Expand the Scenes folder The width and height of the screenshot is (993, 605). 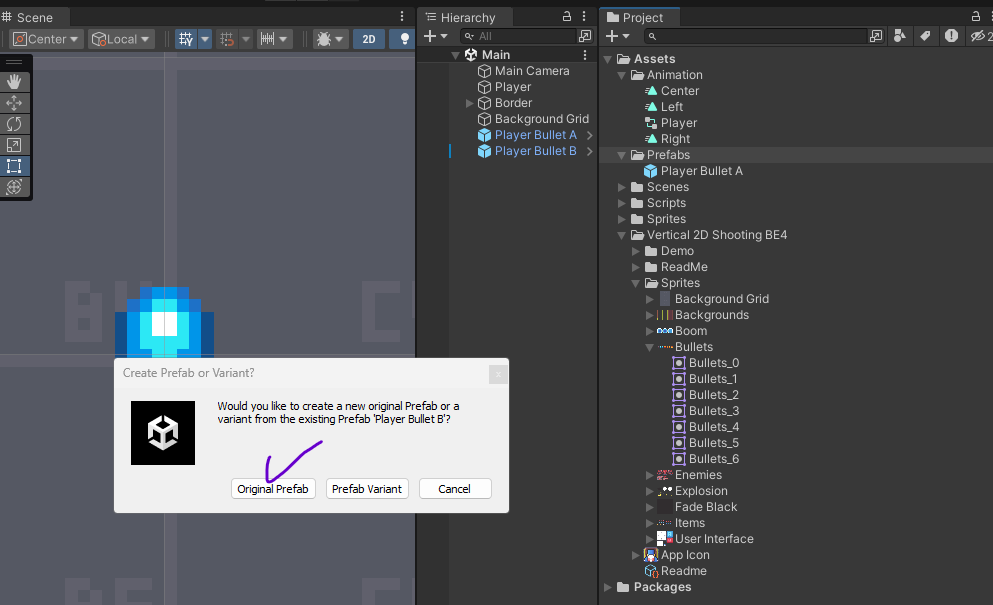[621, 187]
